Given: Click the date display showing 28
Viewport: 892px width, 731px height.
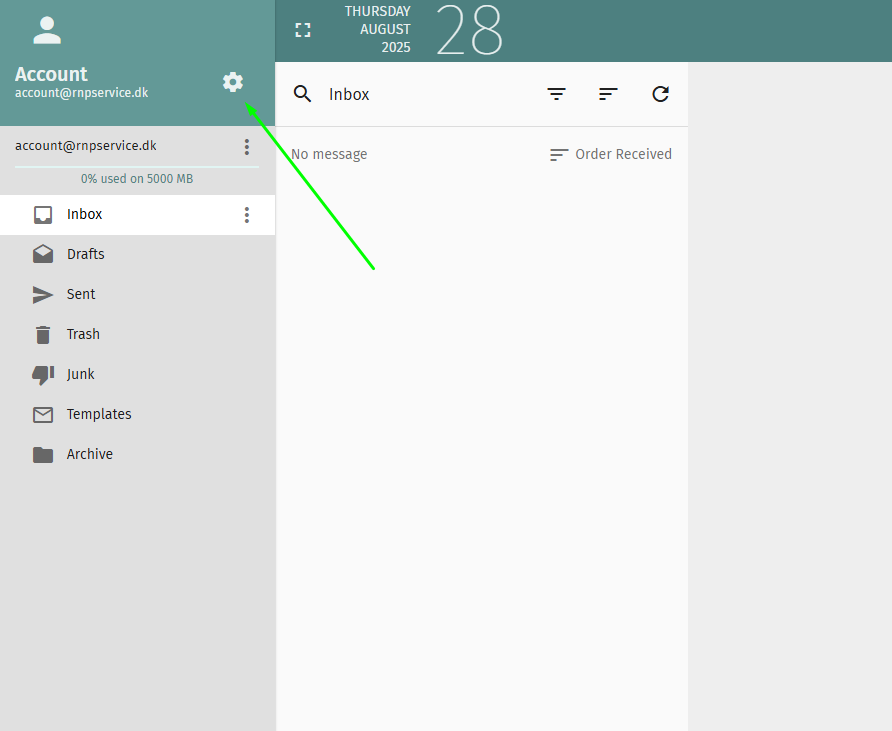Looking at the screenshot, I should tap(469, 30).
